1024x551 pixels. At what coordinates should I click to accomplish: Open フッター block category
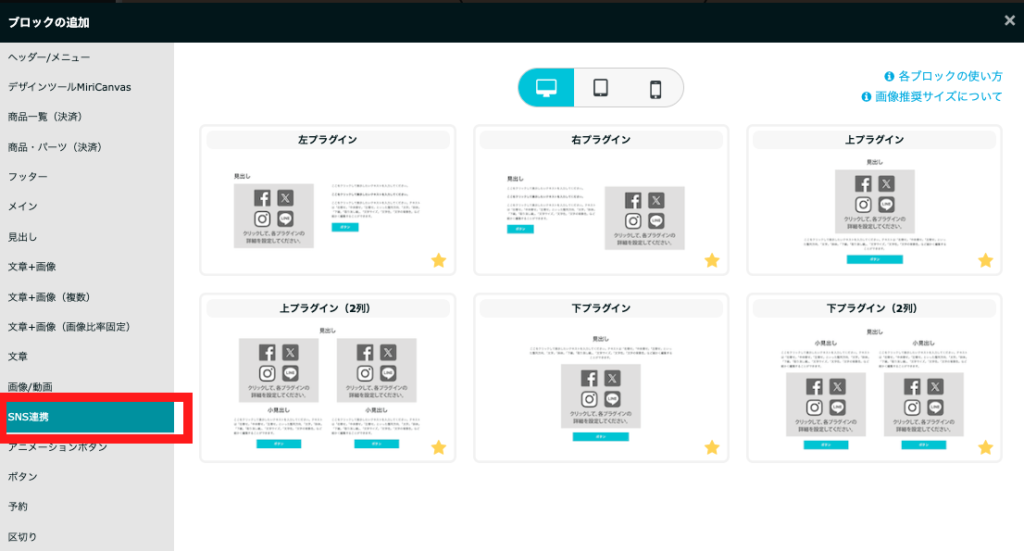[28, 177]
